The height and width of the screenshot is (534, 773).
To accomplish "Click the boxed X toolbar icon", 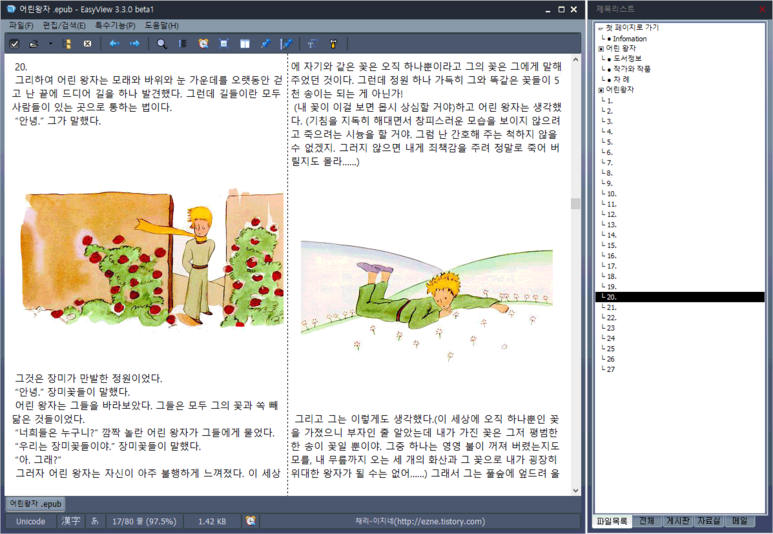I will (x=87, y=44).
